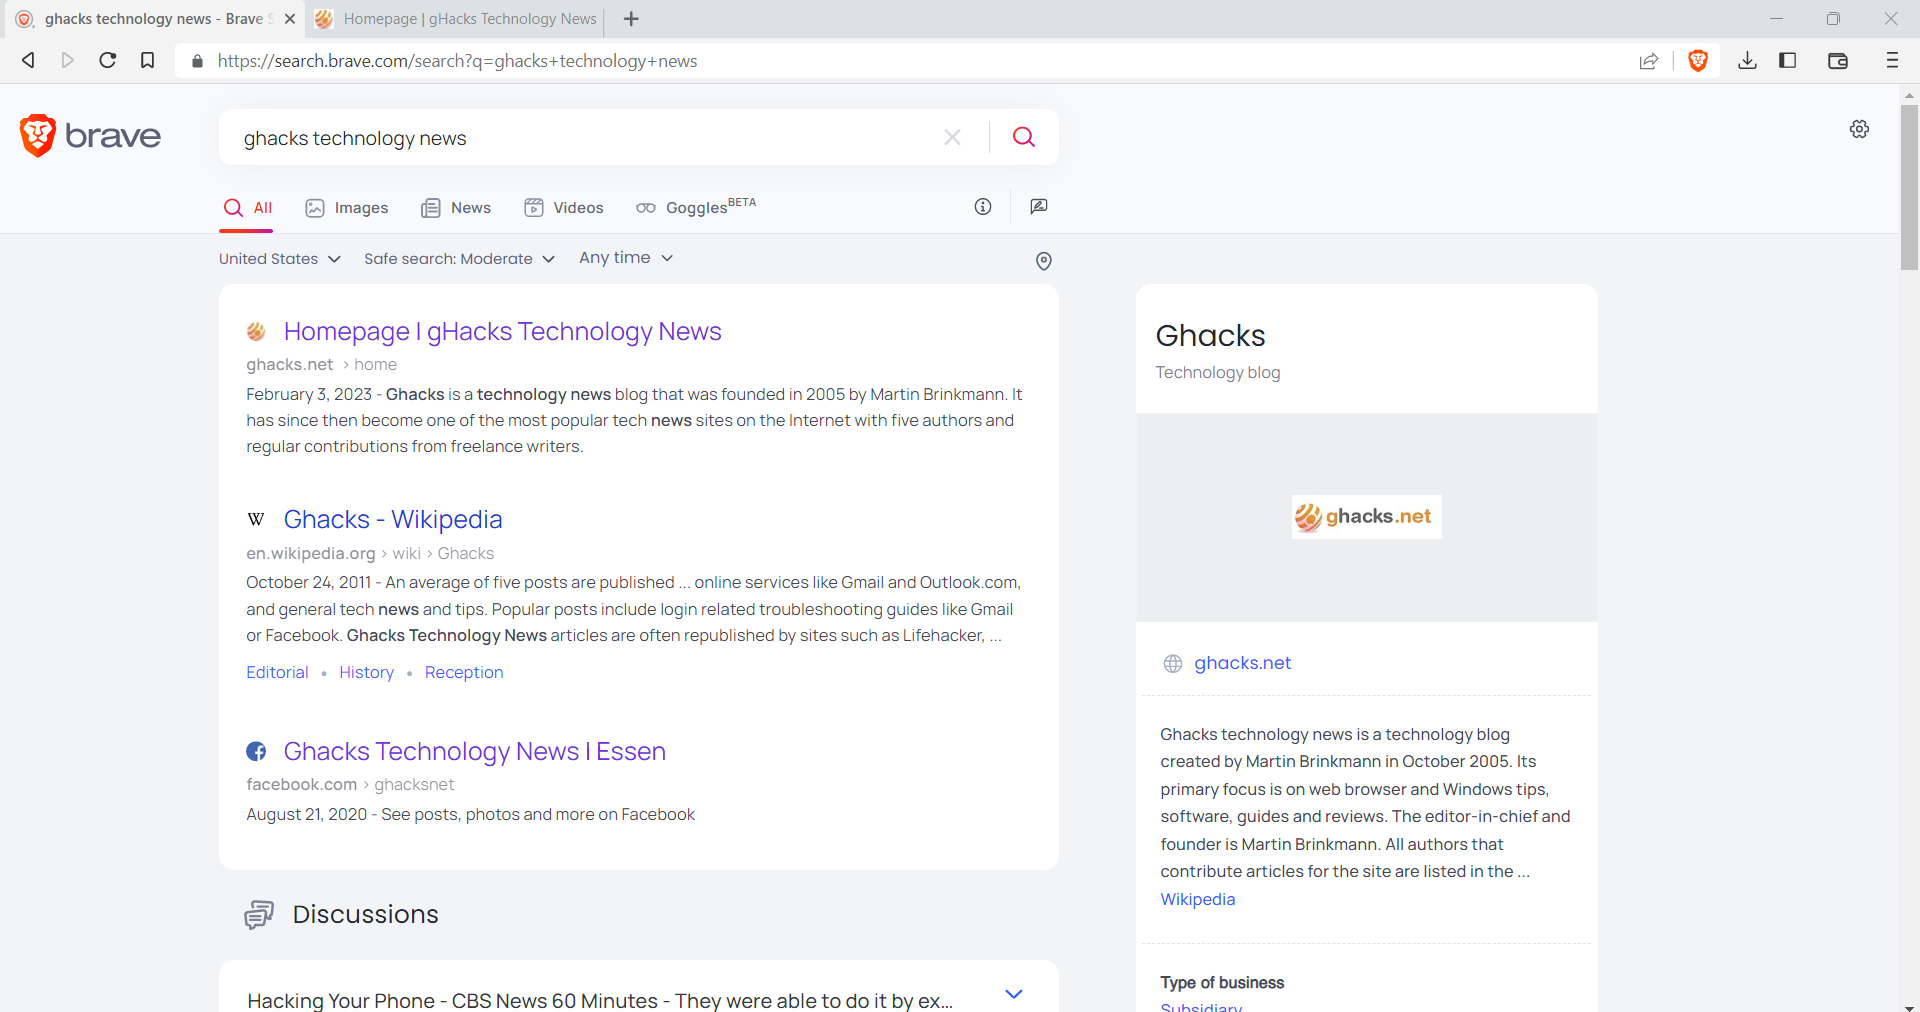Screen dimensions: 1920x1012
Task: Open the Editorial sublink
Action: (x=277, y=673)
